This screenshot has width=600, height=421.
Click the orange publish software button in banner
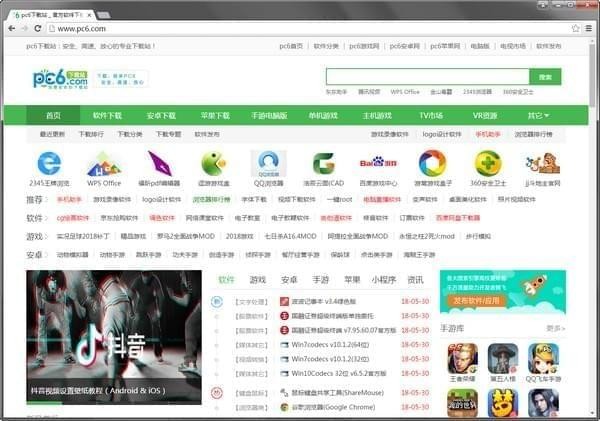click(477, 301)
